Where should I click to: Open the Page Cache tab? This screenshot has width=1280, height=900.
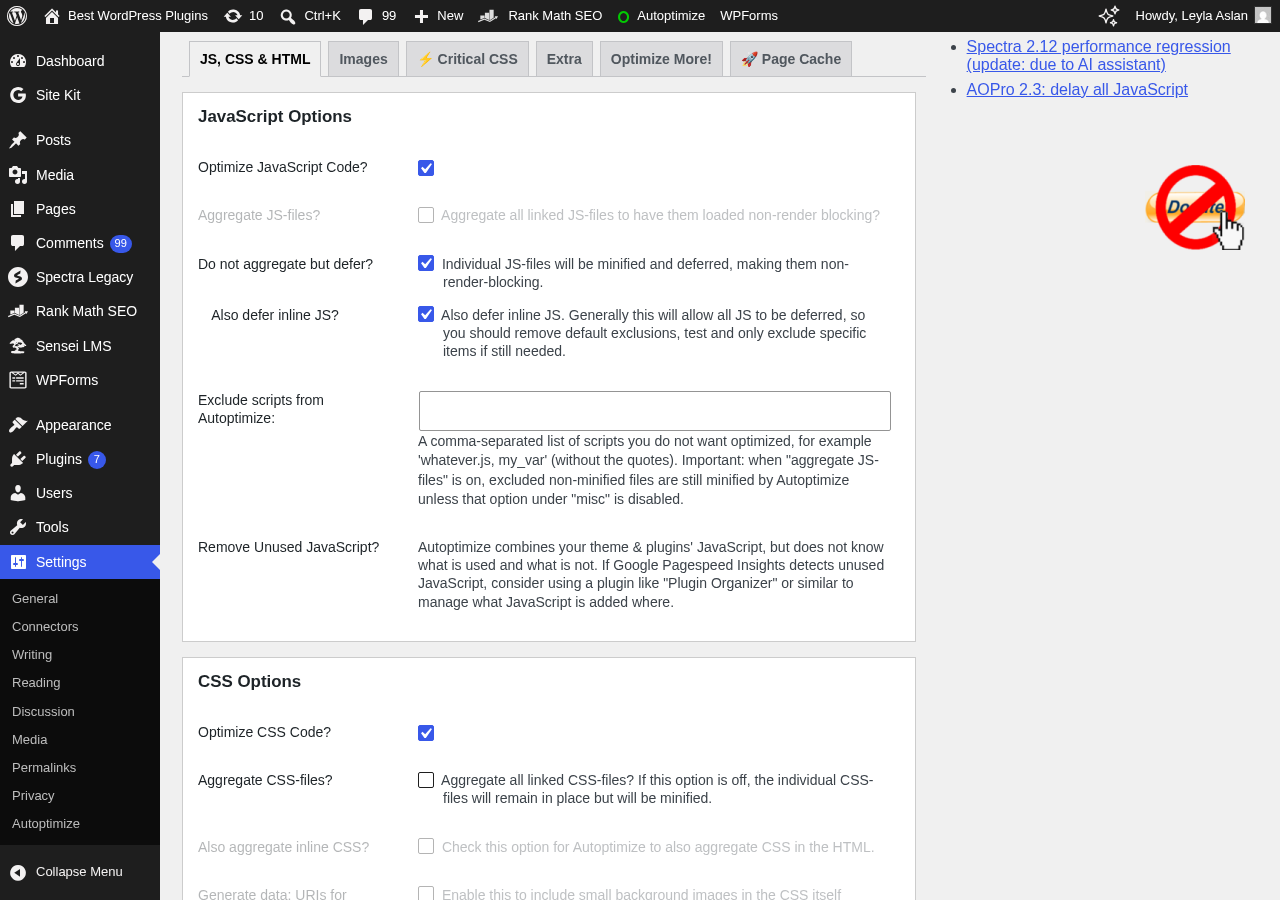[791, 59]
